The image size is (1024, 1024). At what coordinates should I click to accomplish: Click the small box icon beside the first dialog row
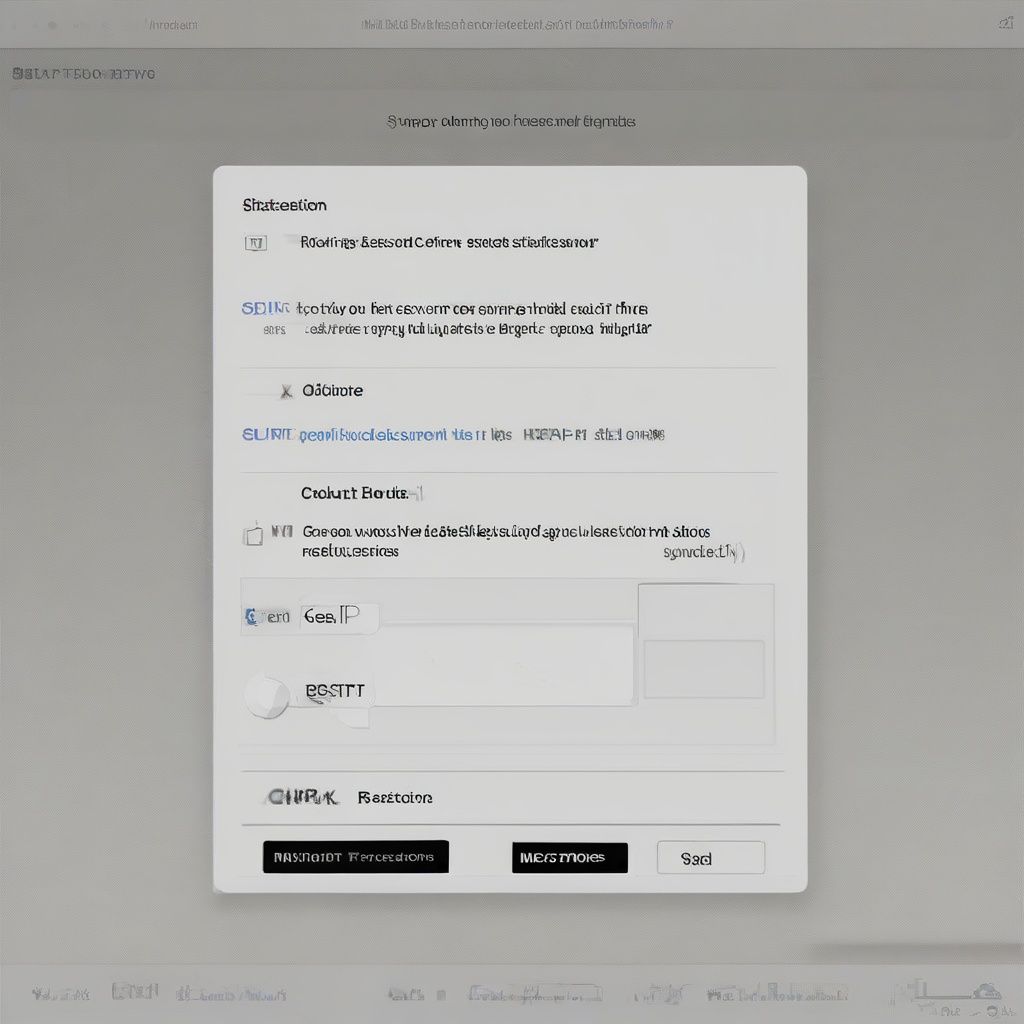click(x=256, y=242)
